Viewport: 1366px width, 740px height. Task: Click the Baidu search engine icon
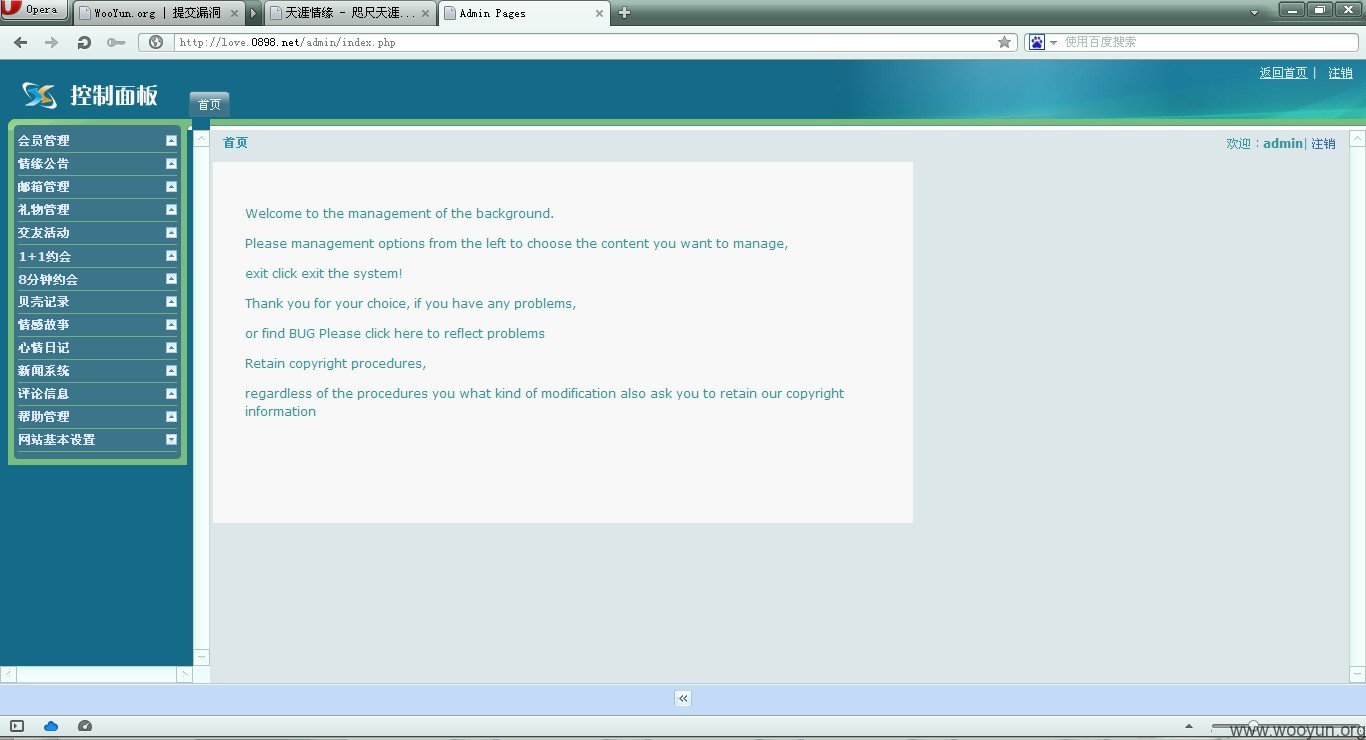[1037, 42]
